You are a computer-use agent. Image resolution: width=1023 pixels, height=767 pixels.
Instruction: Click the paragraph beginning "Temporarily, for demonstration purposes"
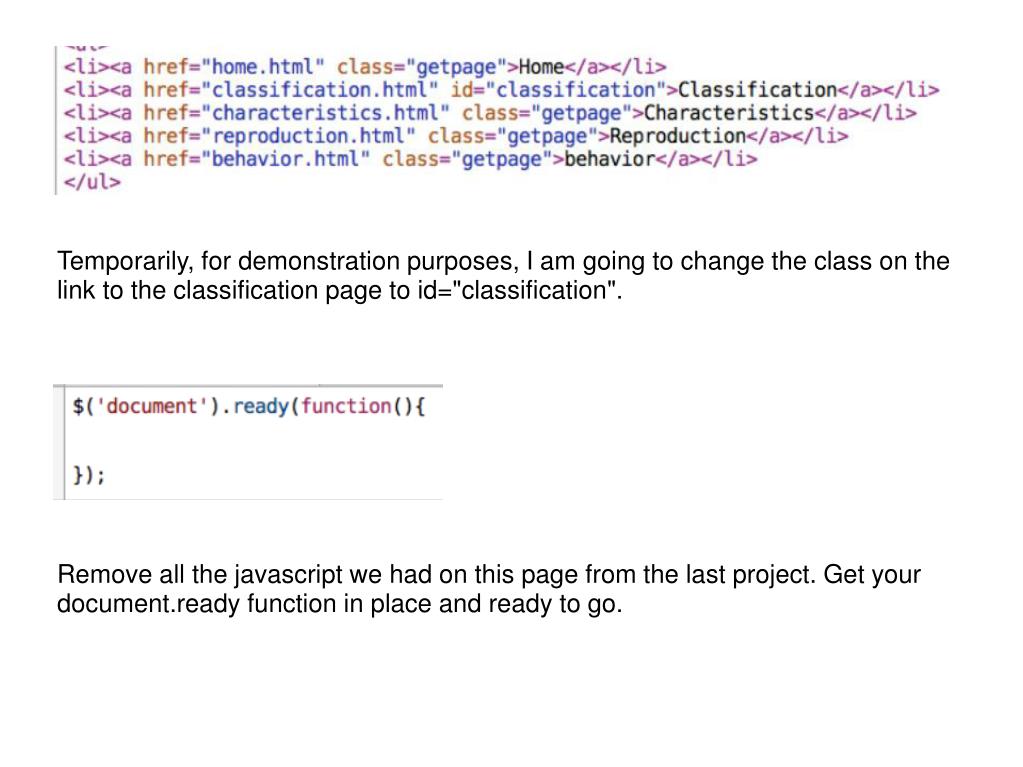click(503, 277)
